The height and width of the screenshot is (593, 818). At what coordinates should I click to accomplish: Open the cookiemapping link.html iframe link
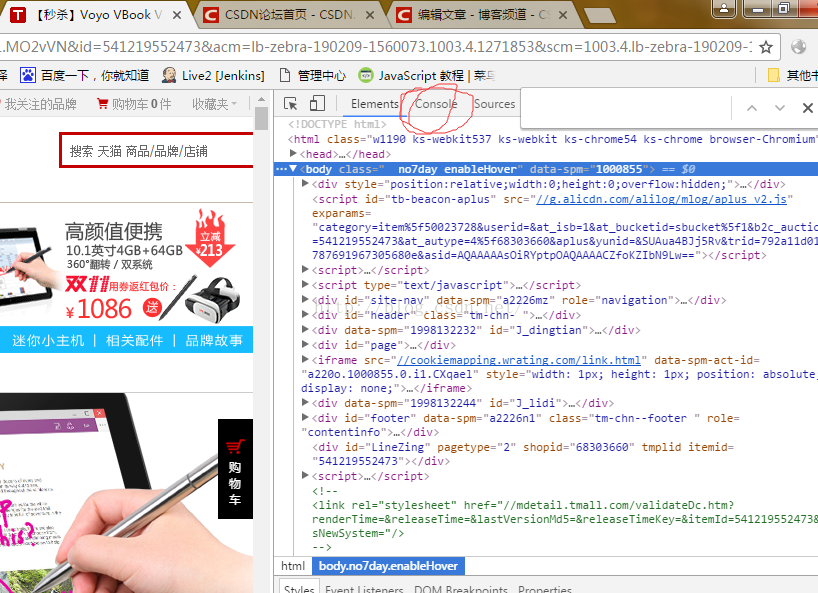tap(519, 360)
